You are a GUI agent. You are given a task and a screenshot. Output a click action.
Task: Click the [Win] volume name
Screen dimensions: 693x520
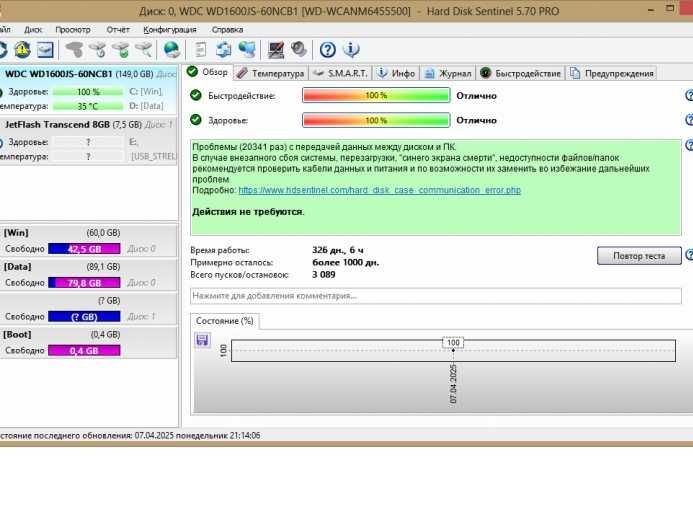[x=15, y=232]
